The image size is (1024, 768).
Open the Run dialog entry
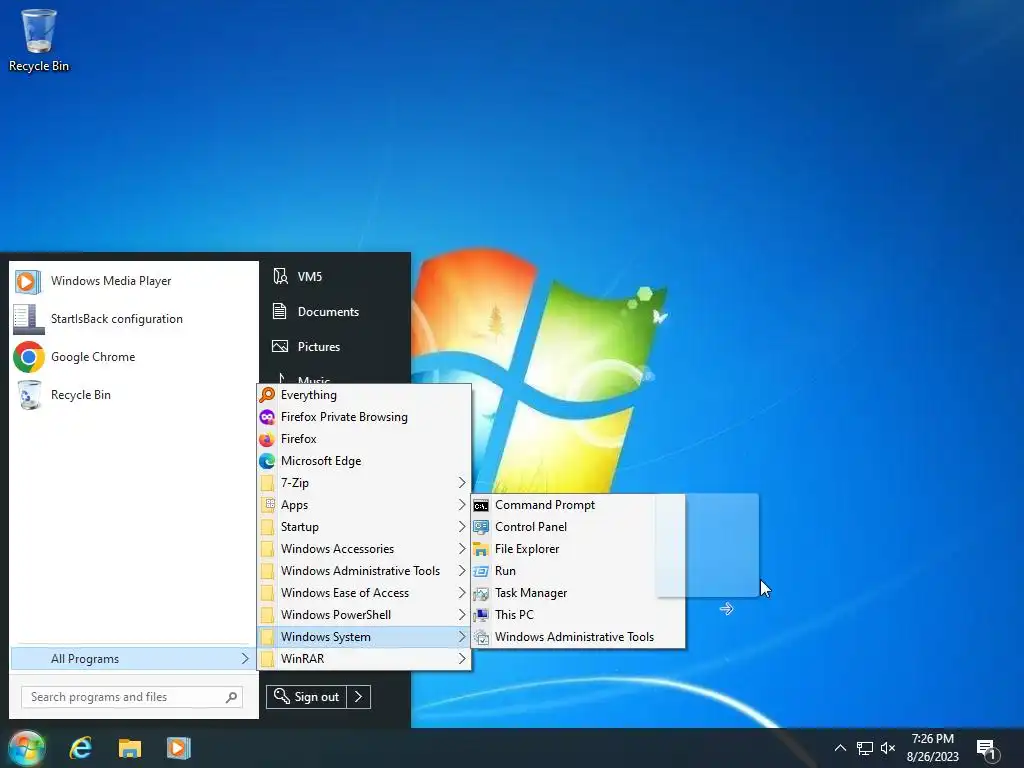coord(578,571)
